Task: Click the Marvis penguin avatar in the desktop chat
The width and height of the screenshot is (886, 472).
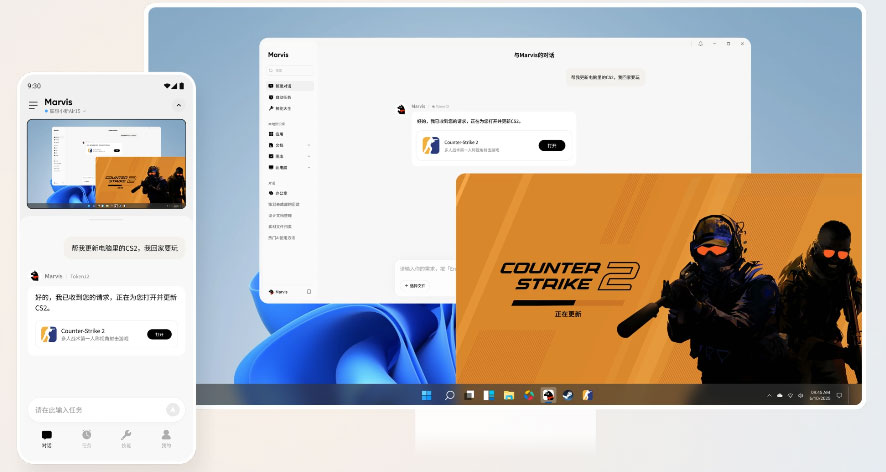Action: tap(401, 109)
